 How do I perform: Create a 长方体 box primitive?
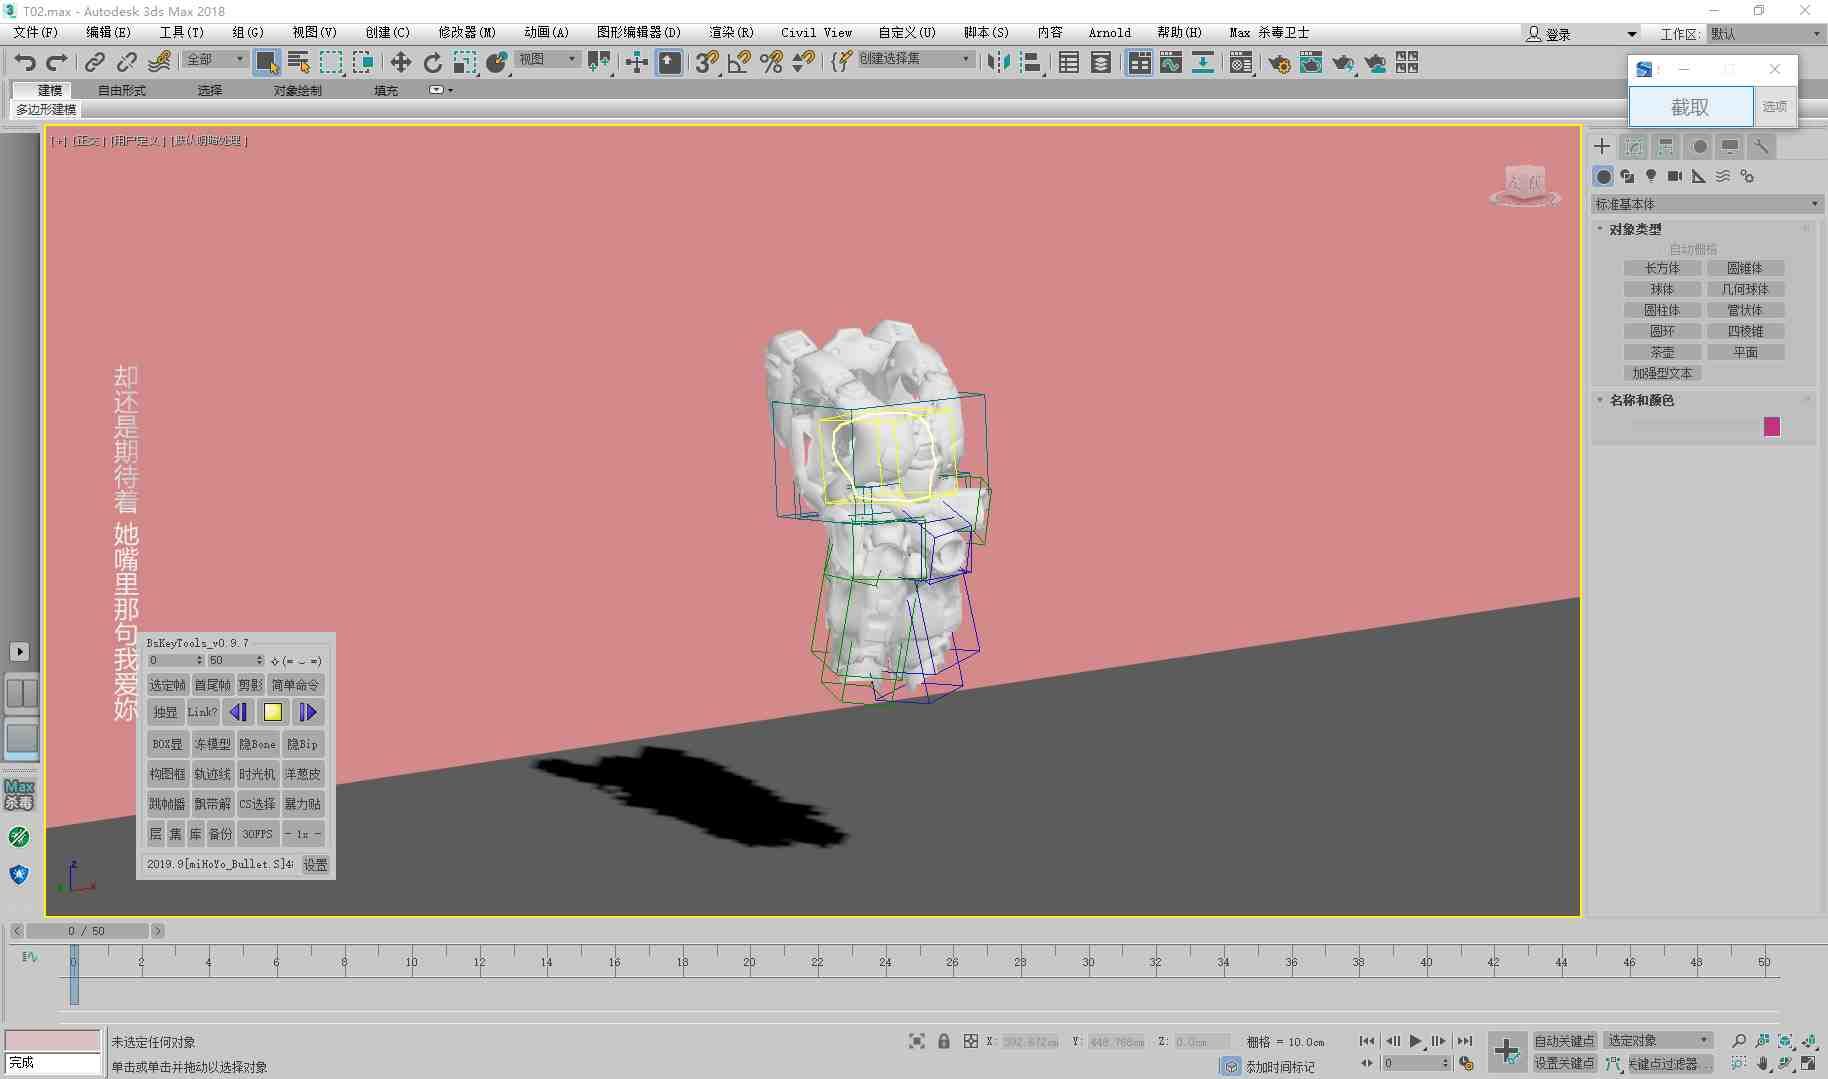pos(1662,268)
